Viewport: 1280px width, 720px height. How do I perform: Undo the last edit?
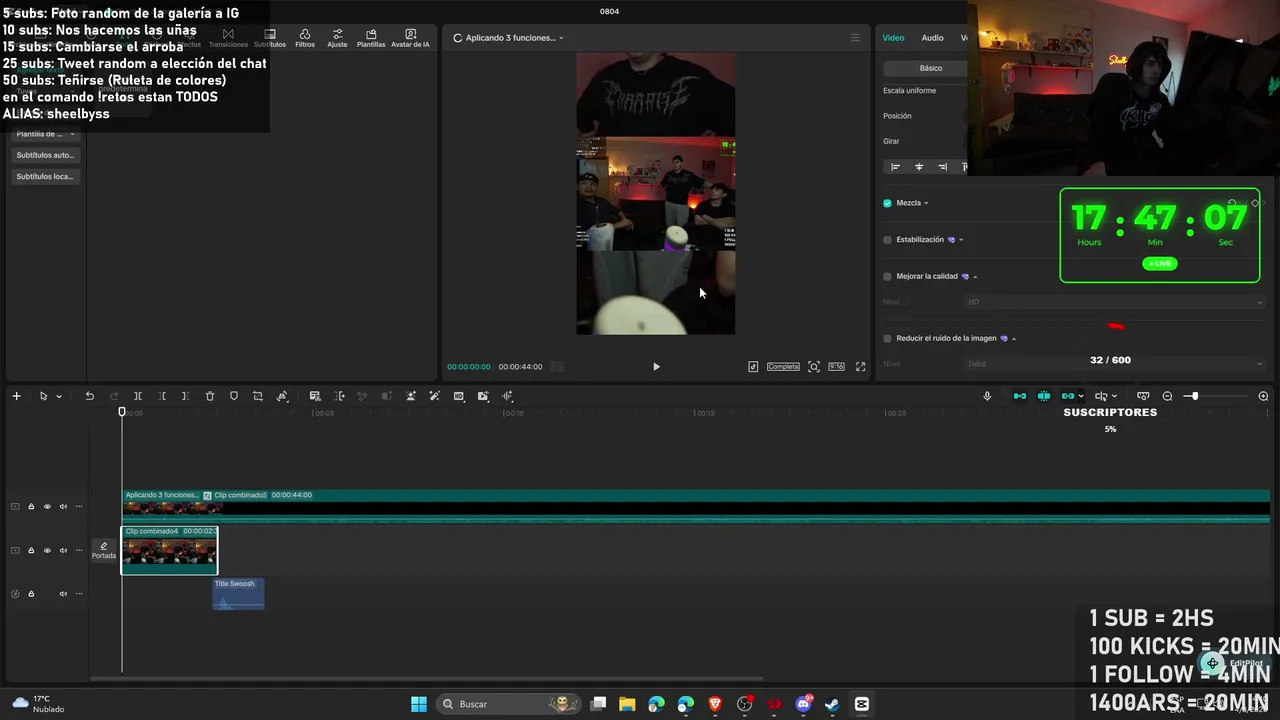pyautogui.click(x=89, y=396)
